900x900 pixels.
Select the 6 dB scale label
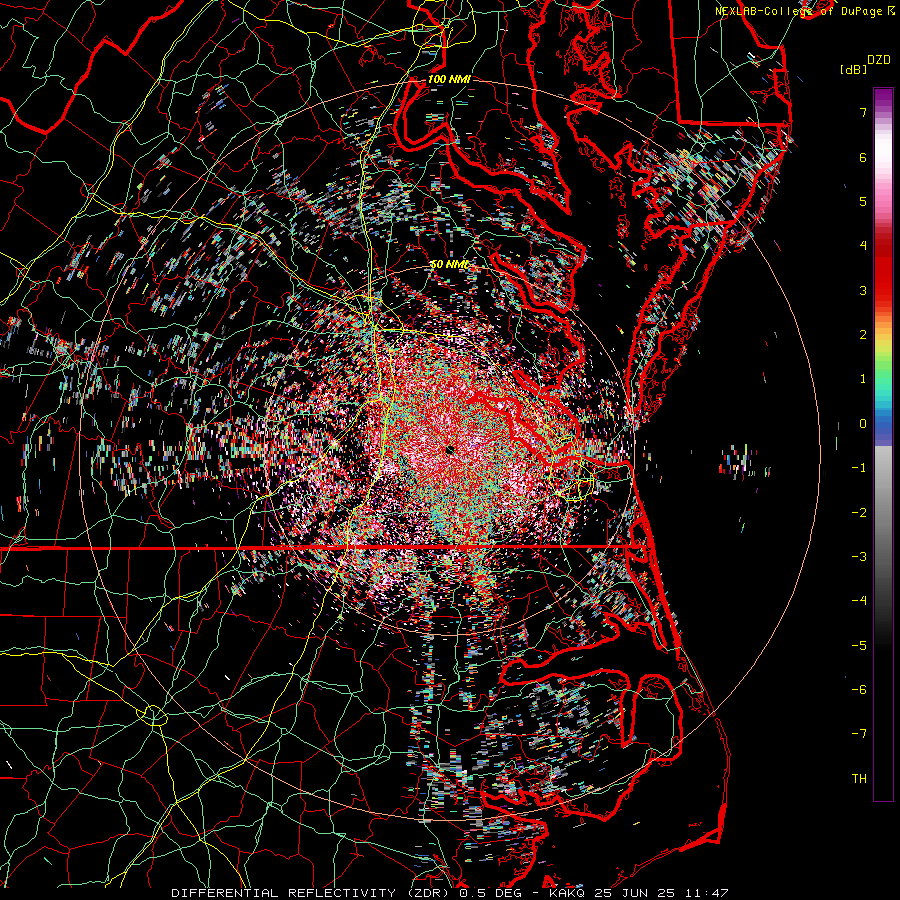pyautogui.click(x=863, y=157)
